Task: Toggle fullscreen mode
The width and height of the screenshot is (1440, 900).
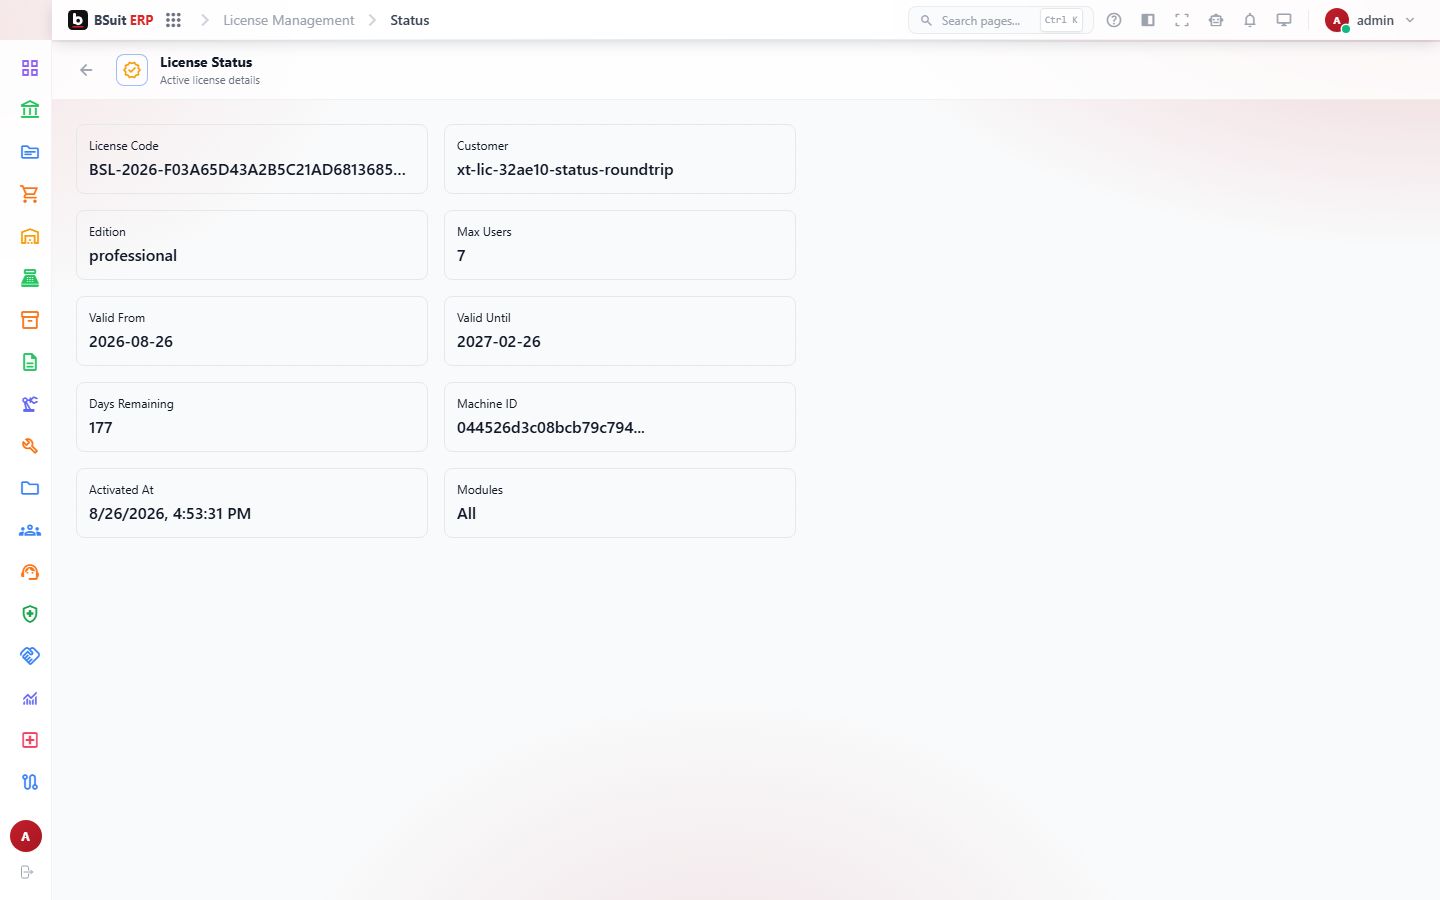Action: tap(1182, 20)
